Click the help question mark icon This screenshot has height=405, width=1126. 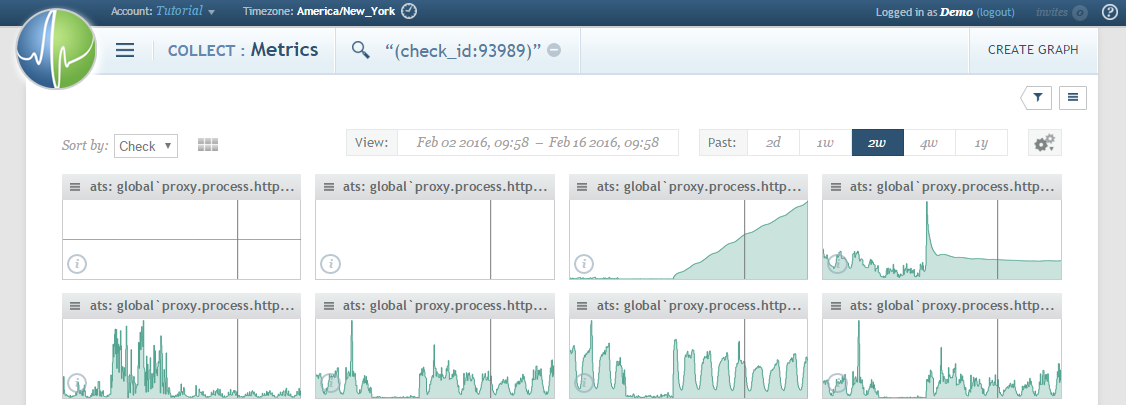coord(1109,12)
